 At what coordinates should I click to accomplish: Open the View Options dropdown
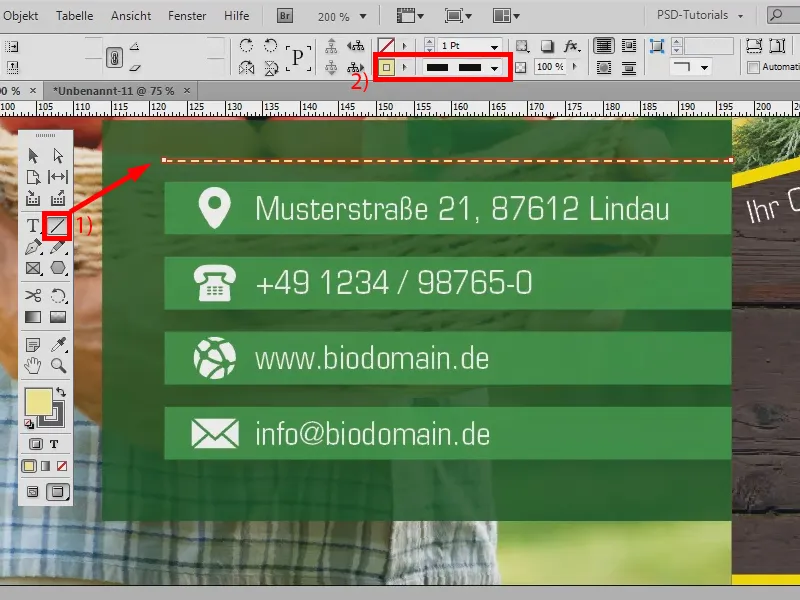411,16
